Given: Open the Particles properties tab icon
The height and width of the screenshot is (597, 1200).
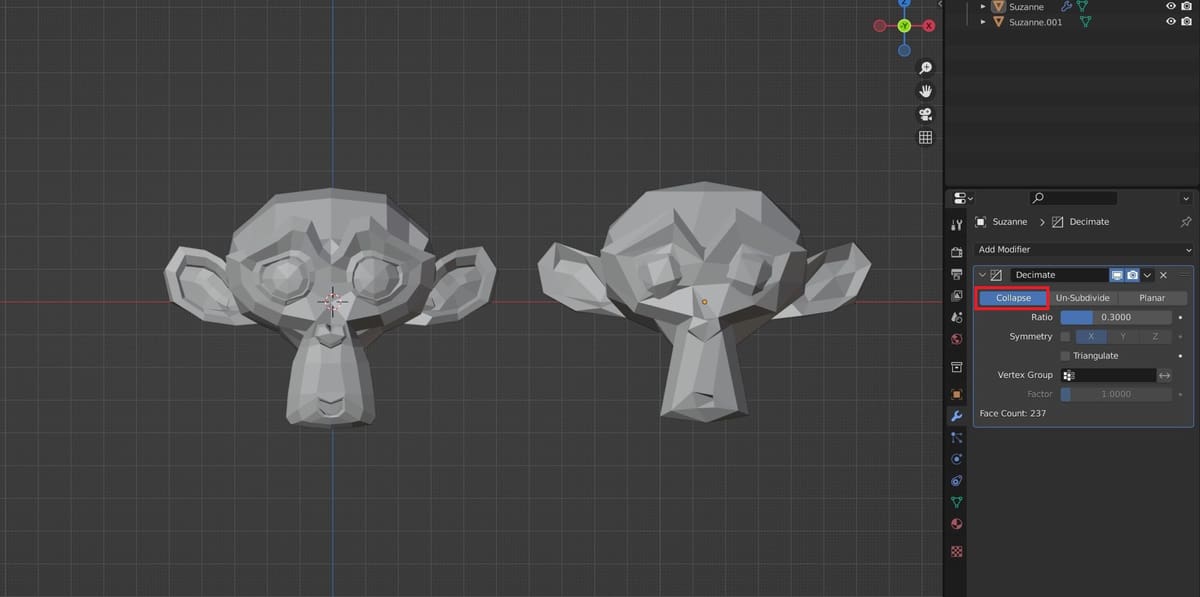Looking at the screenshot, I should click(x=957, y=437).
